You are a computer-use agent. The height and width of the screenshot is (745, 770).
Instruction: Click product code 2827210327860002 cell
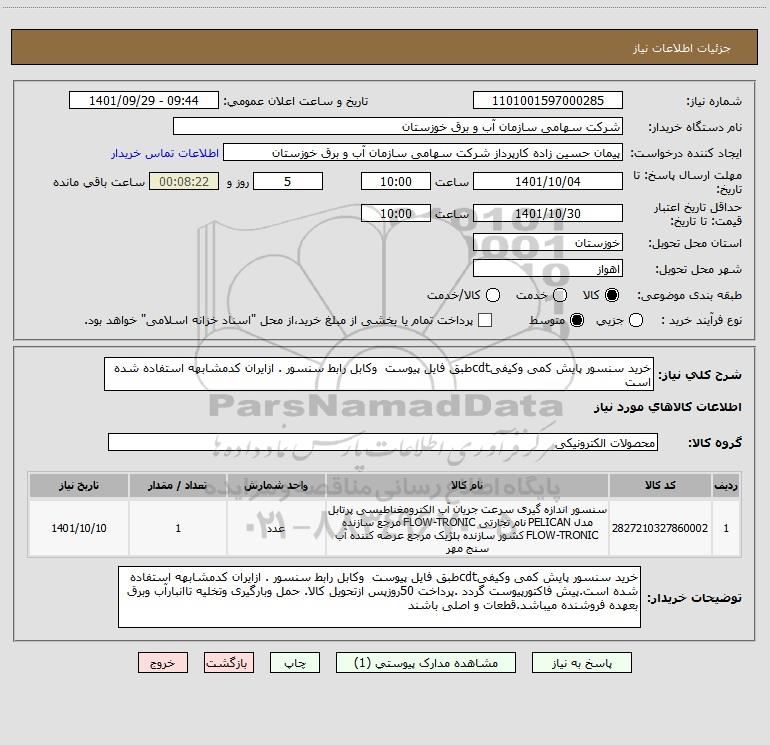pyautogui.click(x=660, y=528)
